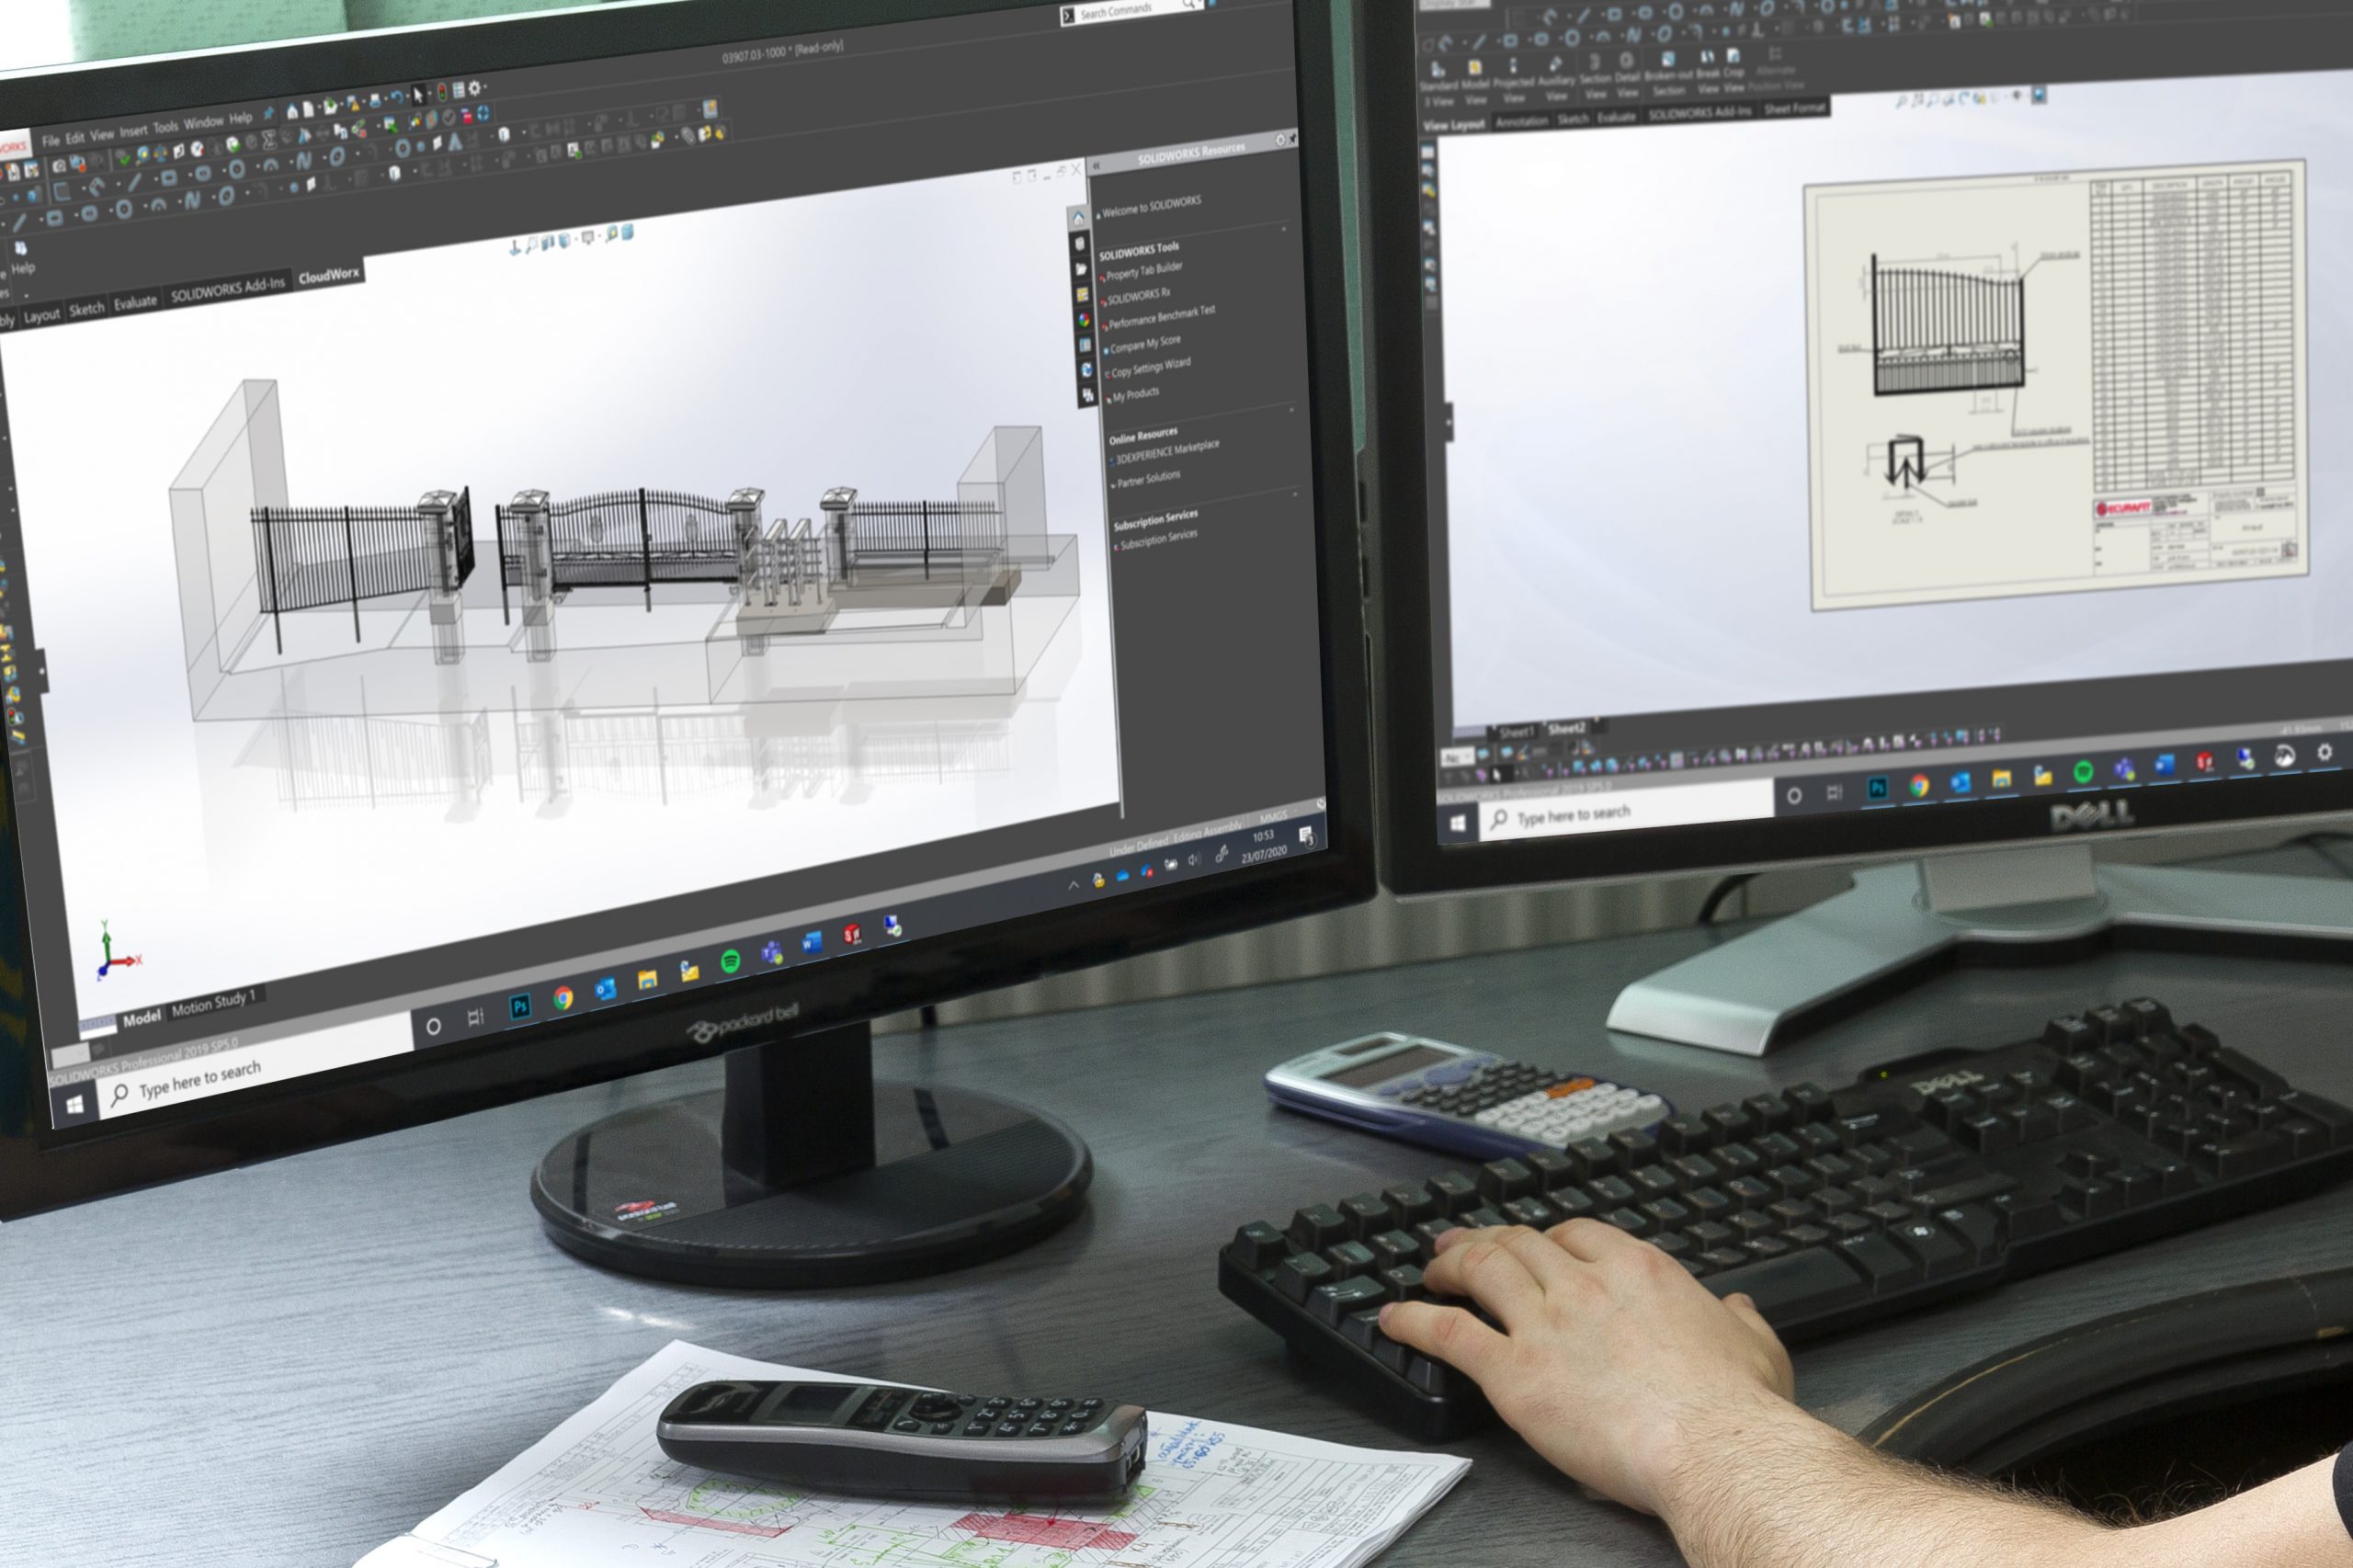This screenshot has height=1568, width=2353.
Task: Click the Undo arrow icon
Action: (x=397, y=98)
